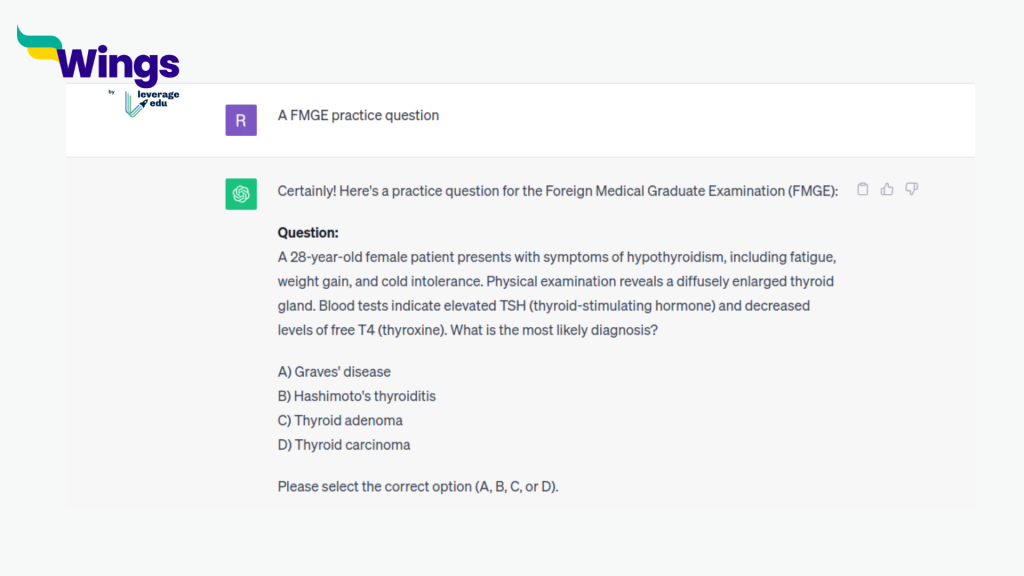
Task: Select option C) Thyroid adenoma
Action: pos(340,421)
